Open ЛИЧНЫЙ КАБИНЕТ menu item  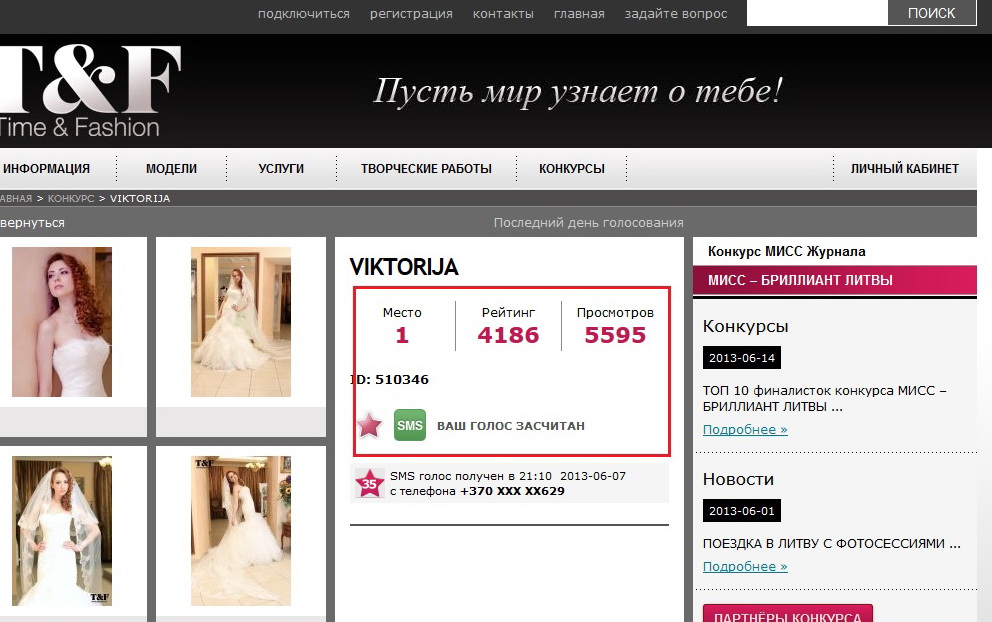905,168
